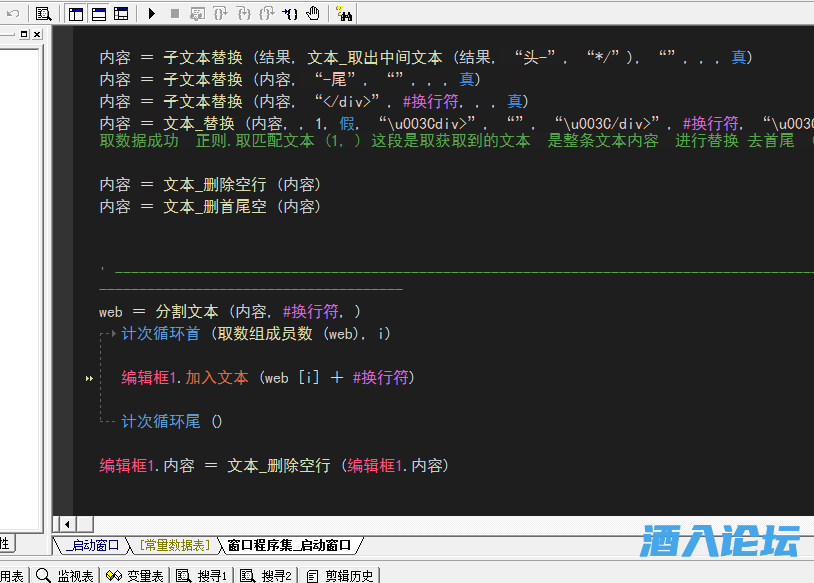Click the undo arrow icon
The height and width of the screenshot is (583, 814).
pos(13,13)
